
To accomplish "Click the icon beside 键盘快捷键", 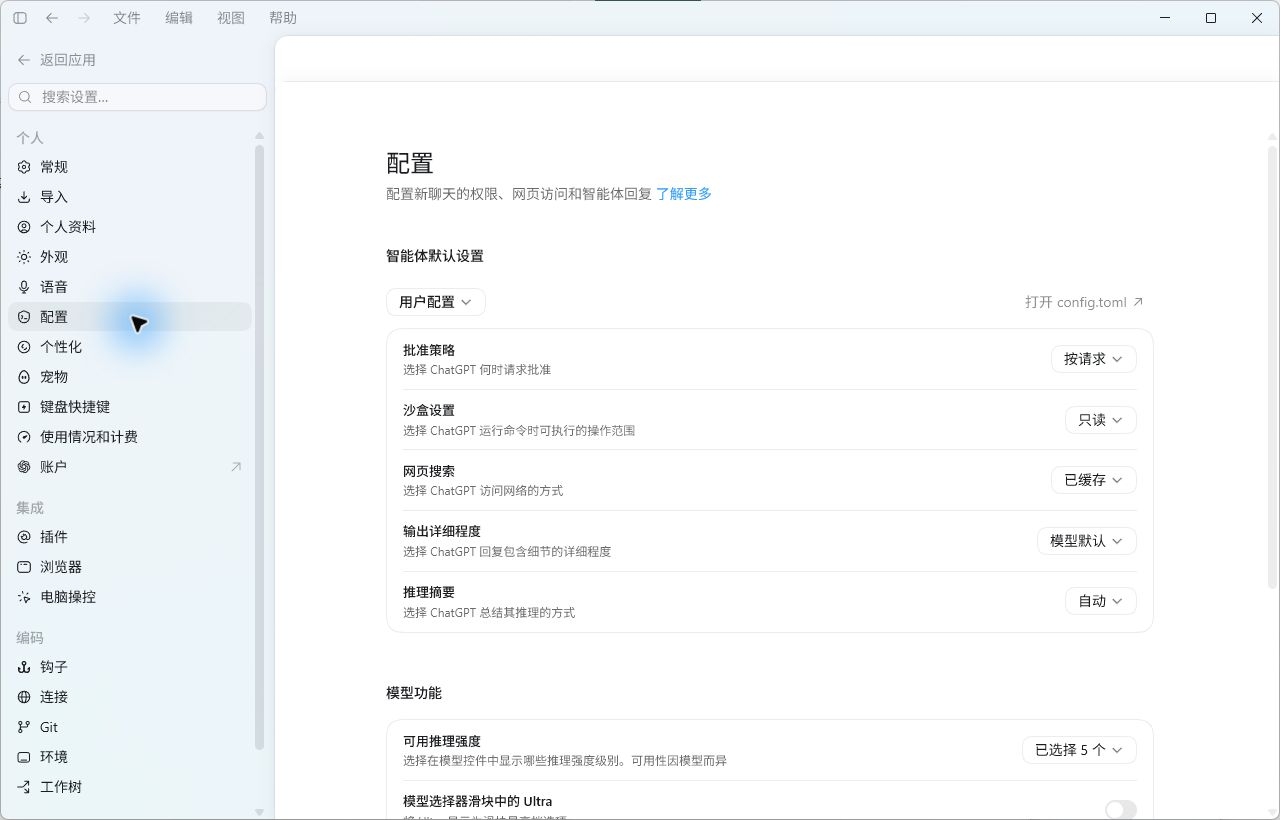I will (x=24, y=407).
